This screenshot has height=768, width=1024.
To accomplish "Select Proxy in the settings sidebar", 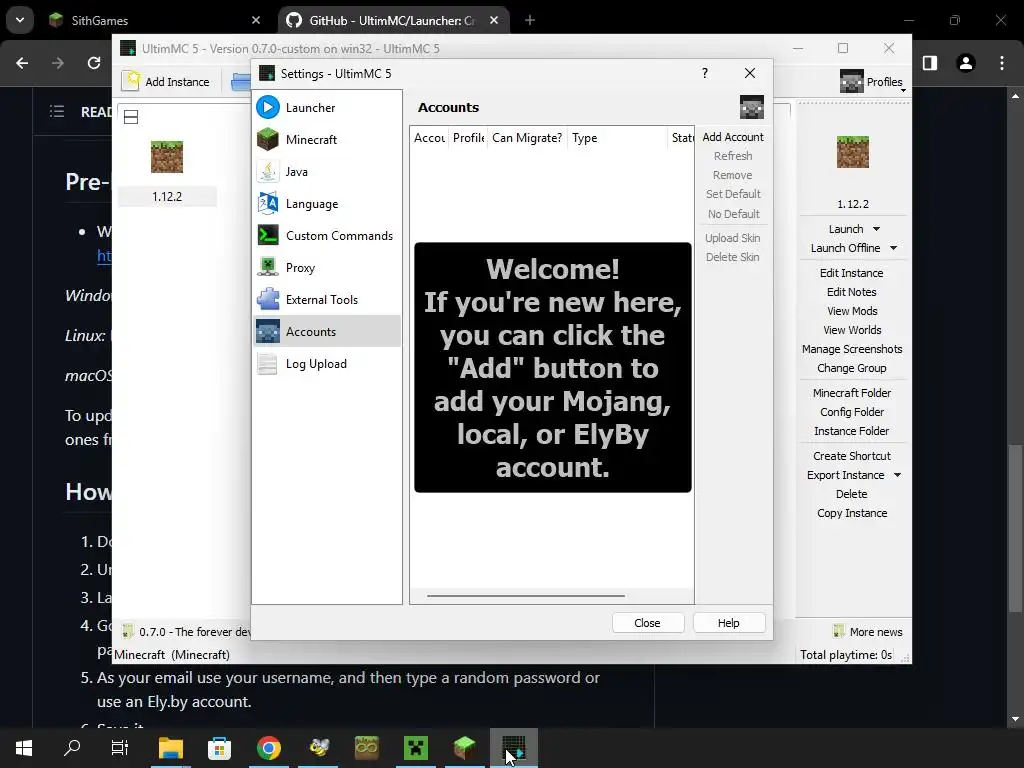I will 327,267.
